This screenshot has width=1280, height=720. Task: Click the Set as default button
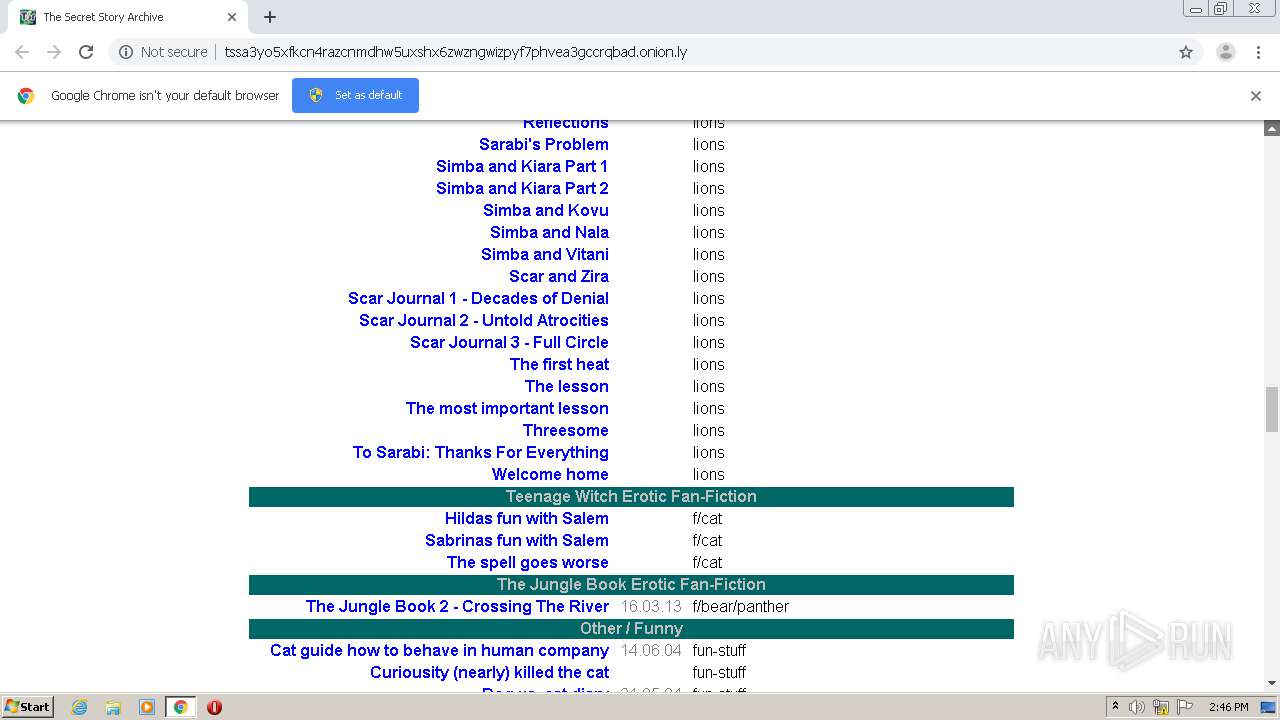pos(355,95)
